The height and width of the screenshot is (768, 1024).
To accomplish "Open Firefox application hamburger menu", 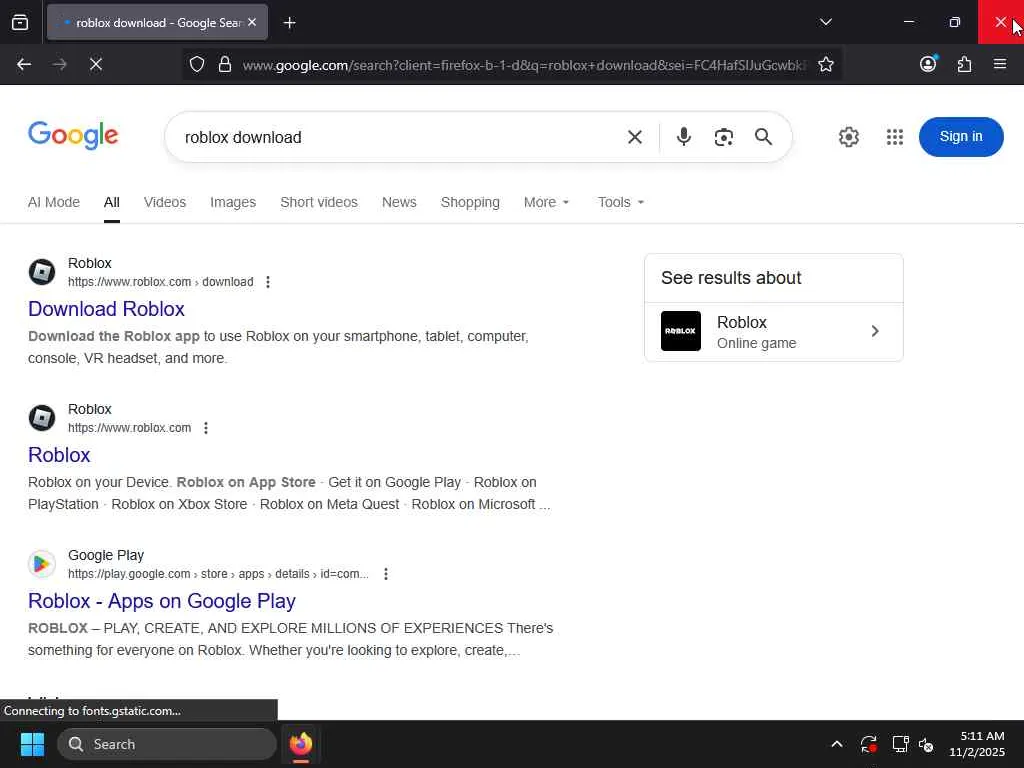I will 999,64.
